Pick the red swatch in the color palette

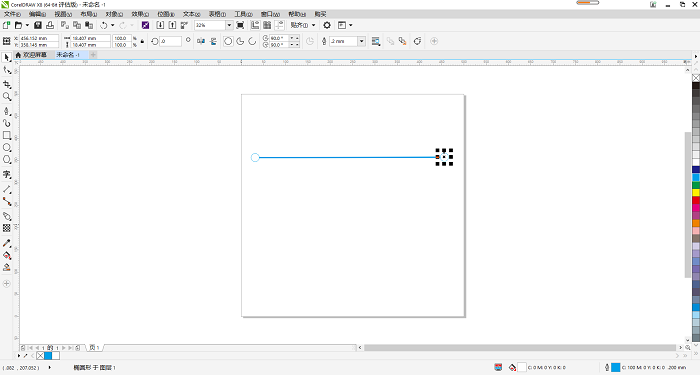696,200
